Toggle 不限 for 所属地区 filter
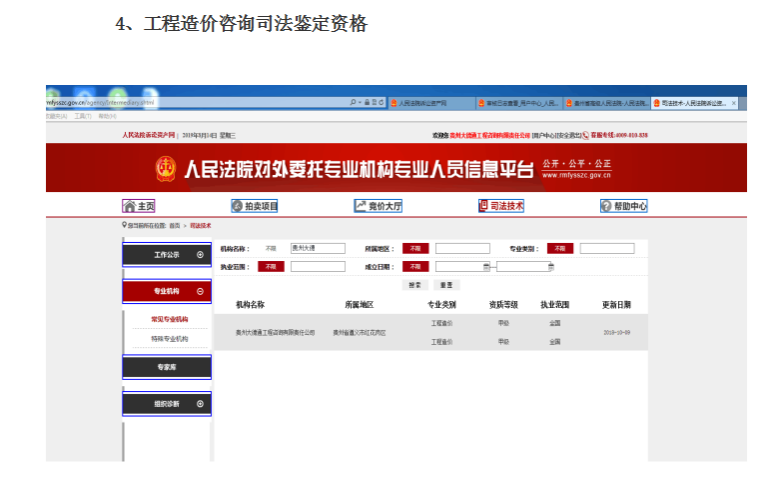 [x=415, y=248]
